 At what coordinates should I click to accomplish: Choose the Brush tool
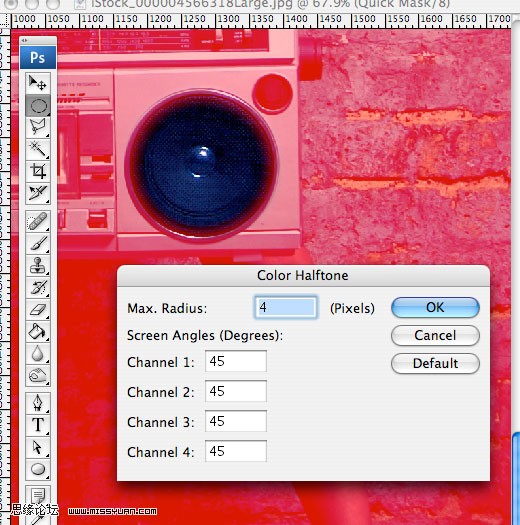38,243
